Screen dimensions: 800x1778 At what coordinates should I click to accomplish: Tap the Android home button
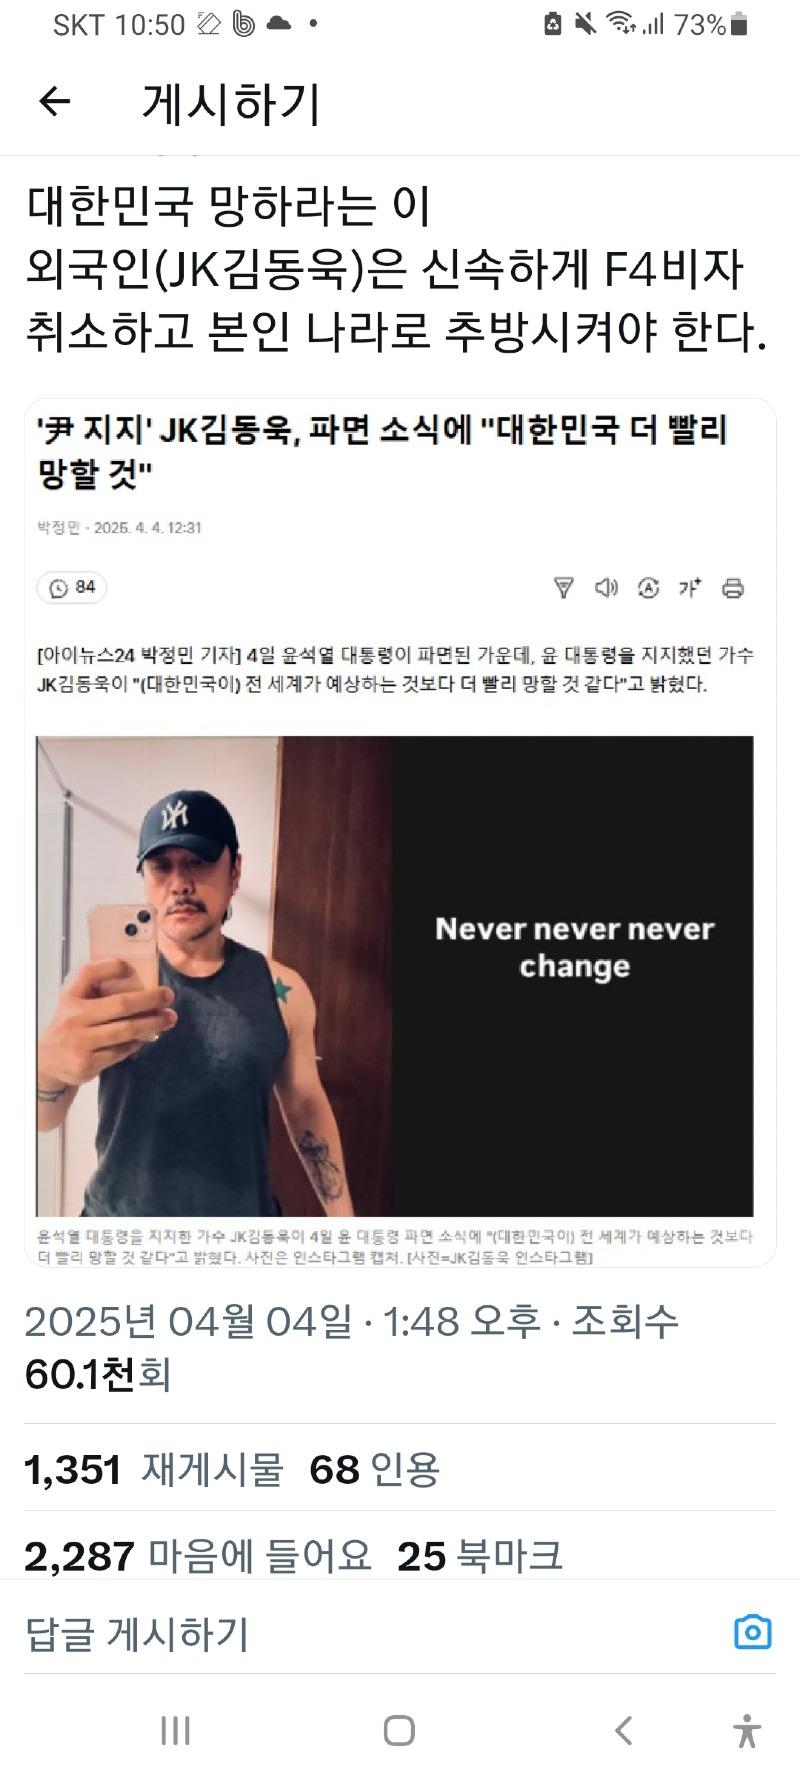pos(399,1730)
